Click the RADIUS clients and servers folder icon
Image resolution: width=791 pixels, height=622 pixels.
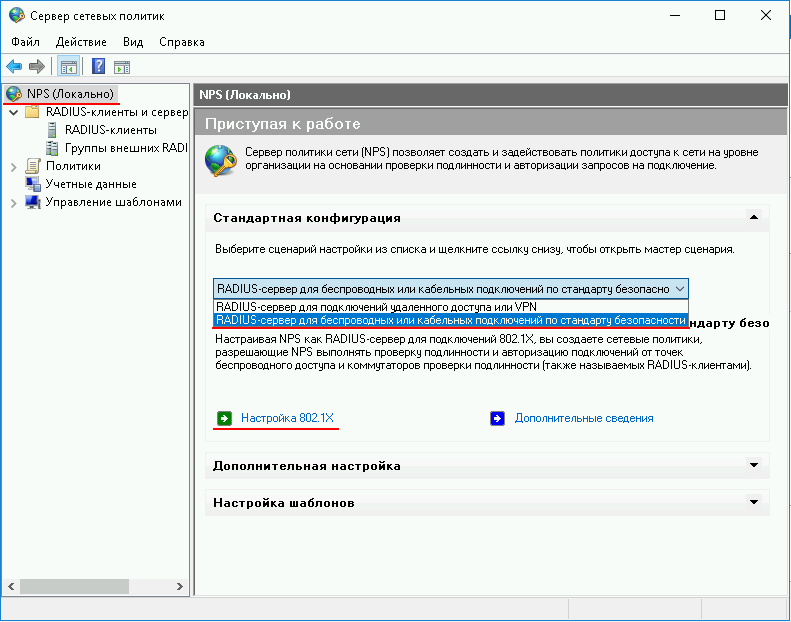point(32,112)
